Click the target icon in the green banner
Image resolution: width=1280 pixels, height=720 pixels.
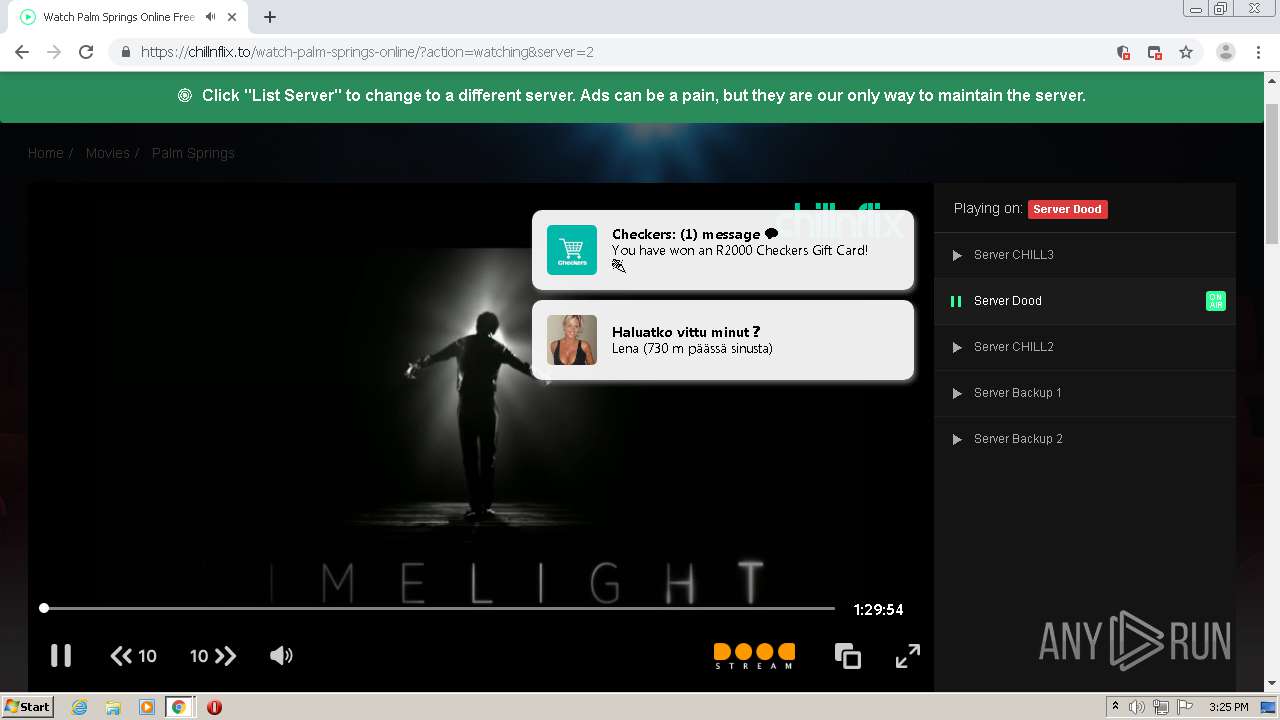click(185, 96)
